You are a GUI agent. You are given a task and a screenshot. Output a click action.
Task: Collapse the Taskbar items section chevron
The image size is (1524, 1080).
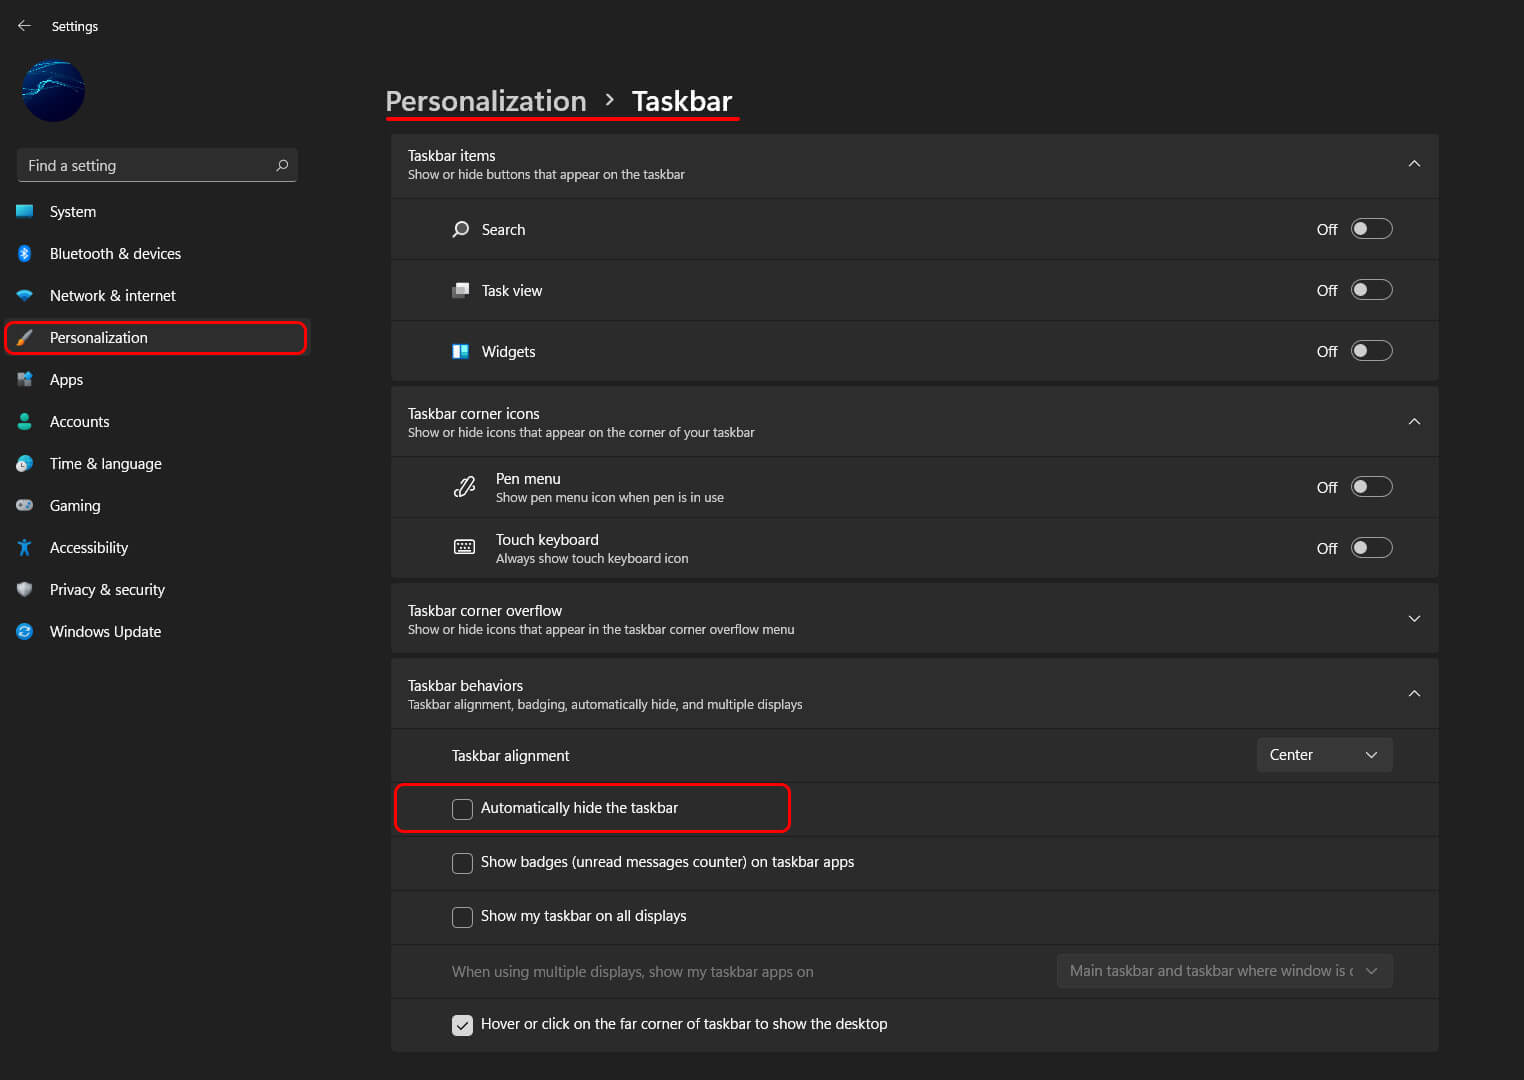[x=1414, y=164]
